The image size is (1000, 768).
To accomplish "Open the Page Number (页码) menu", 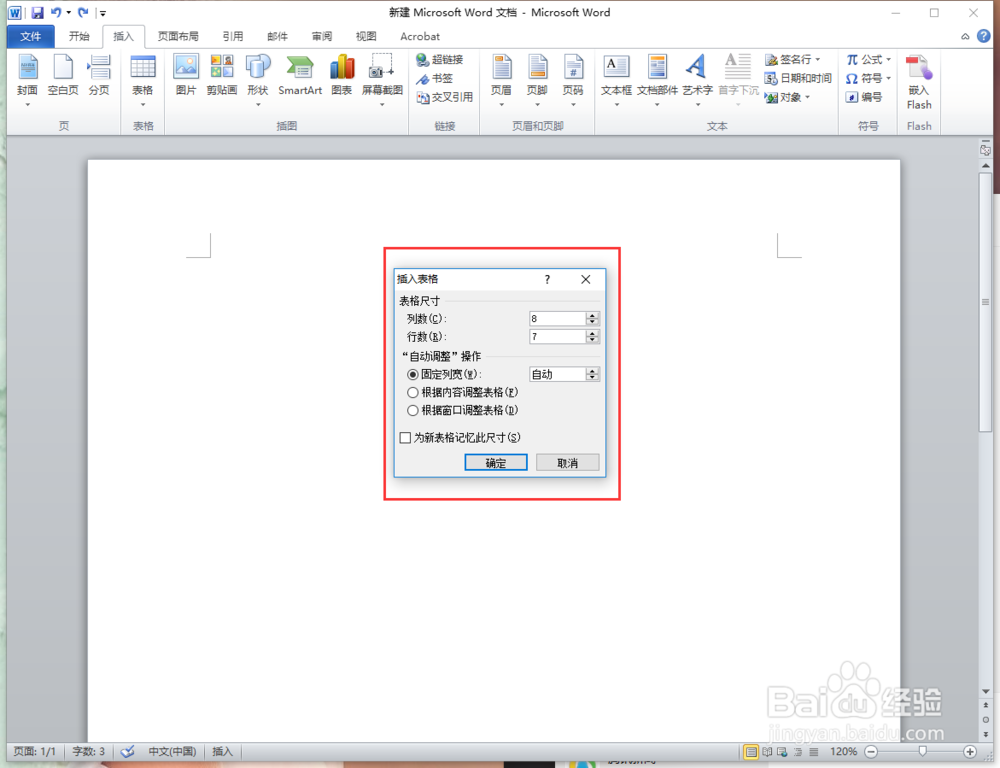I will [x=573, y=80].
